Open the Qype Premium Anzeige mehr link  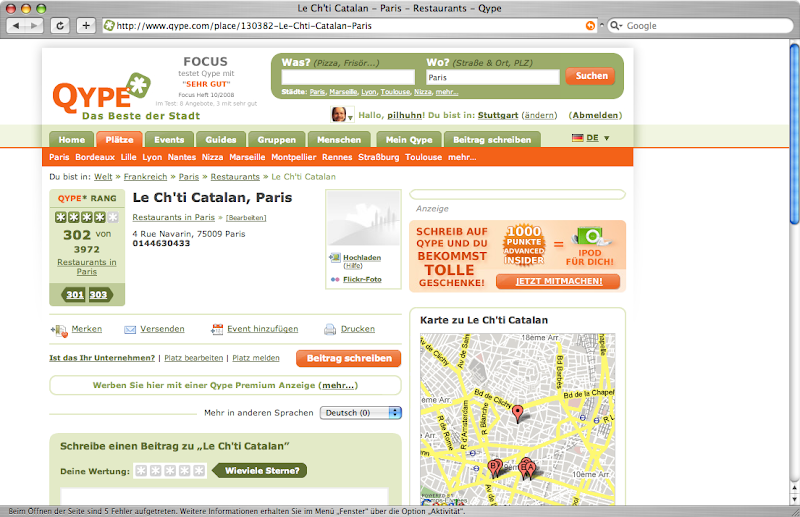coord(337,385)
